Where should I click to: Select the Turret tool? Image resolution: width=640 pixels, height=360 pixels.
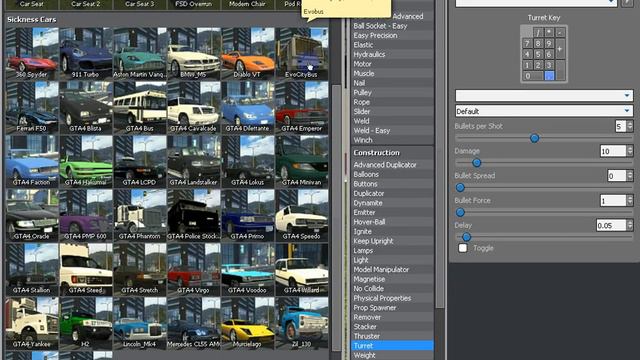tap(392, 346)
